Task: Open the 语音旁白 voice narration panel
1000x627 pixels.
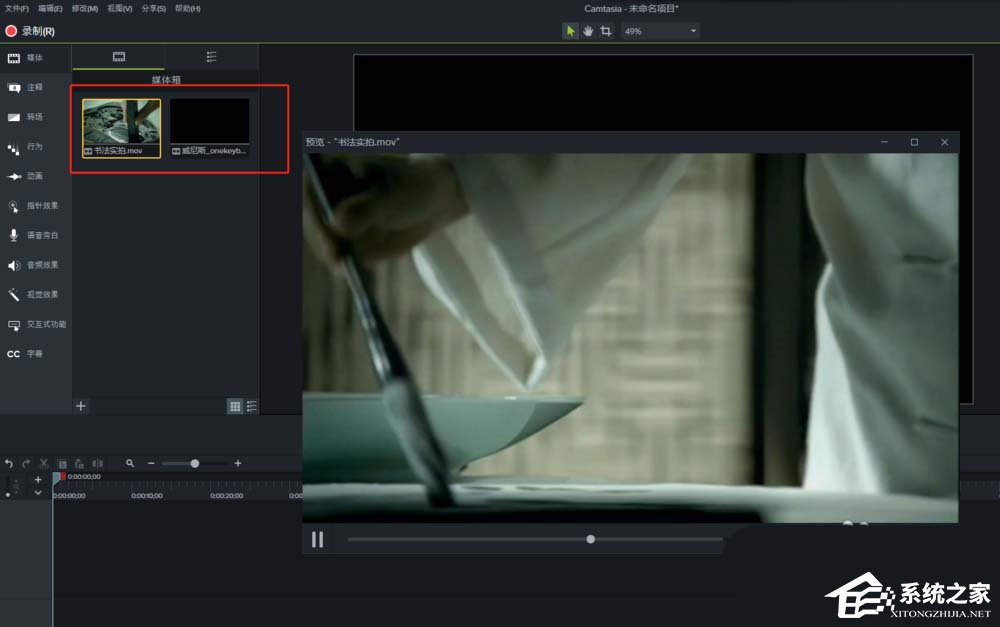Action: click(34, 235)
